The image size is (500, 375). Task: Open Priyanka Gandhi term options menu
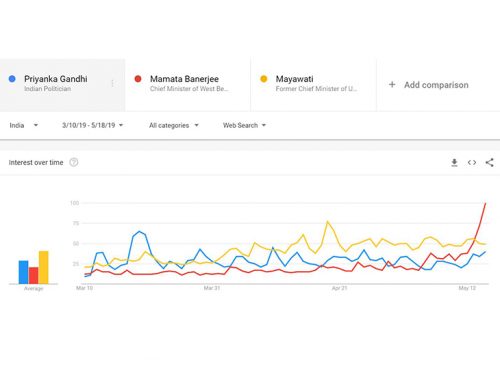tap(112, 83)
